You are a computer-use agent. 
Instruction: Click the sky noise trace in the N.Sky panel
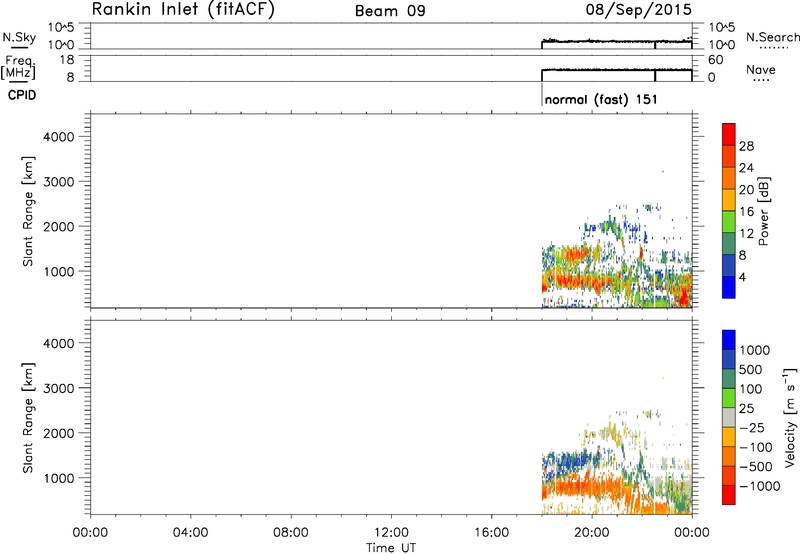[616, 41]
